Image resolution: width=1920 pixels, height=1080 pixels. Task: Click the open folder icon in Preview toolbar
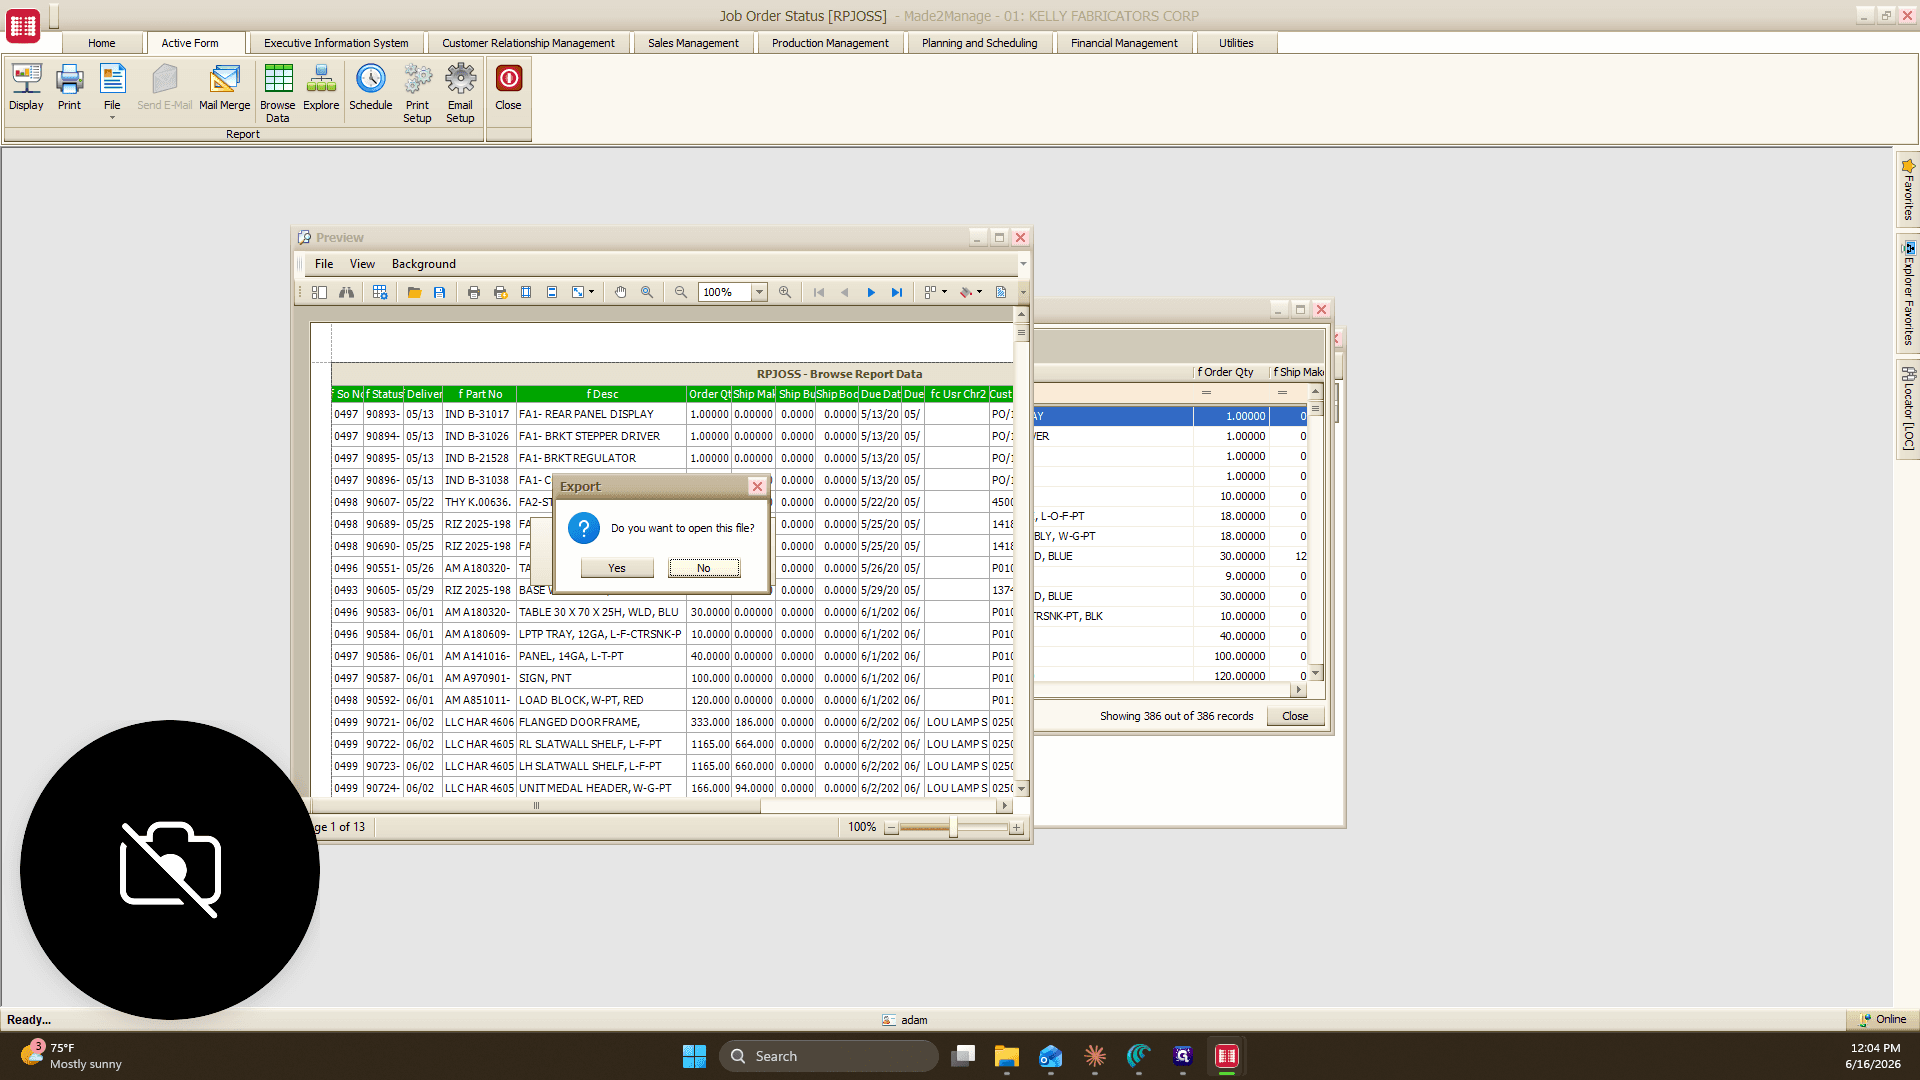[414, 292]
